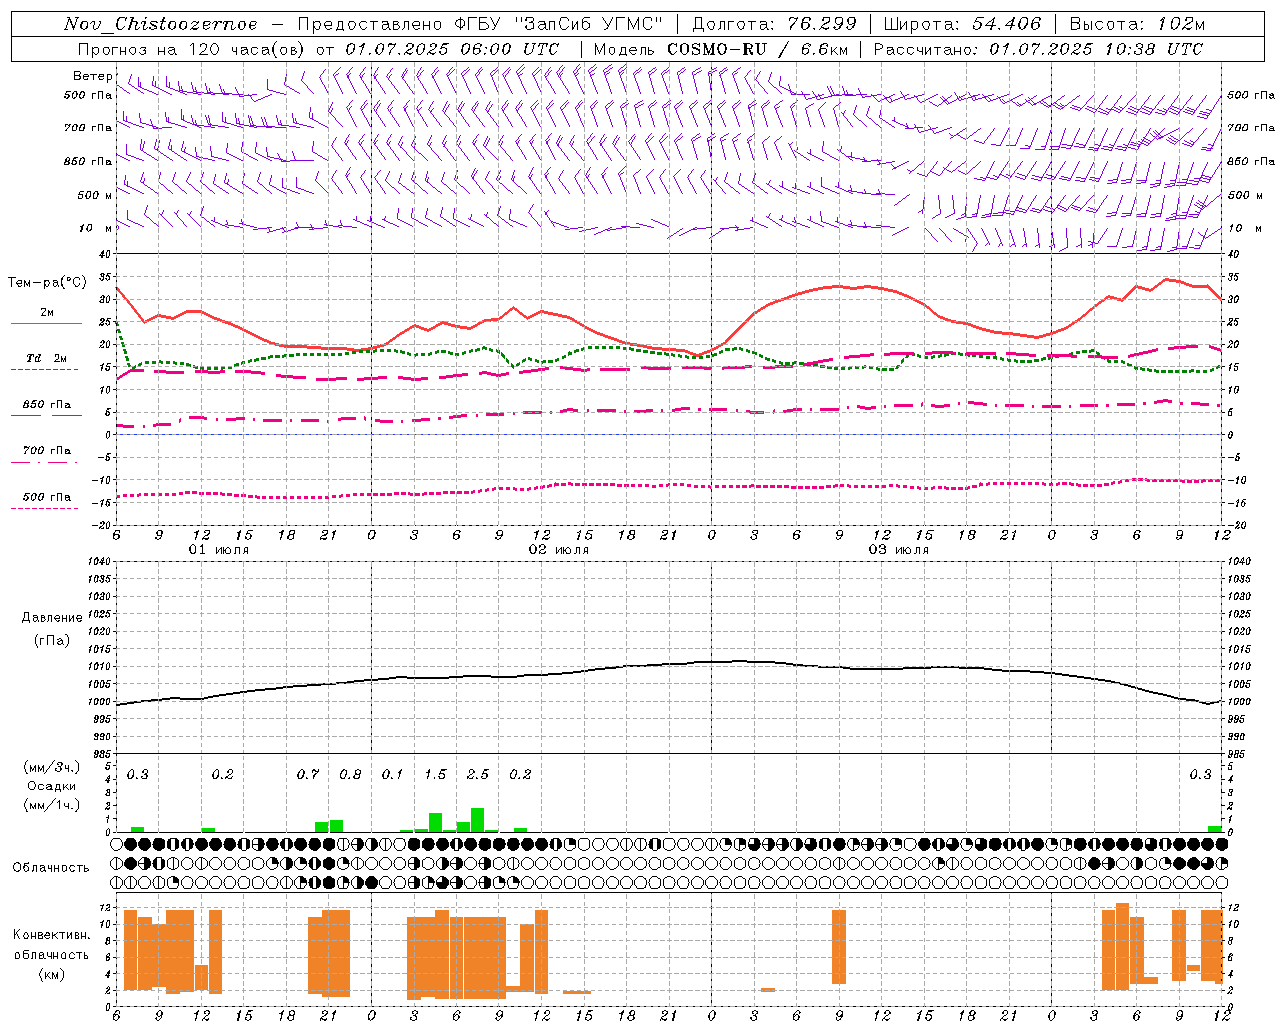Click the 02 июля date label

(559, 550)
